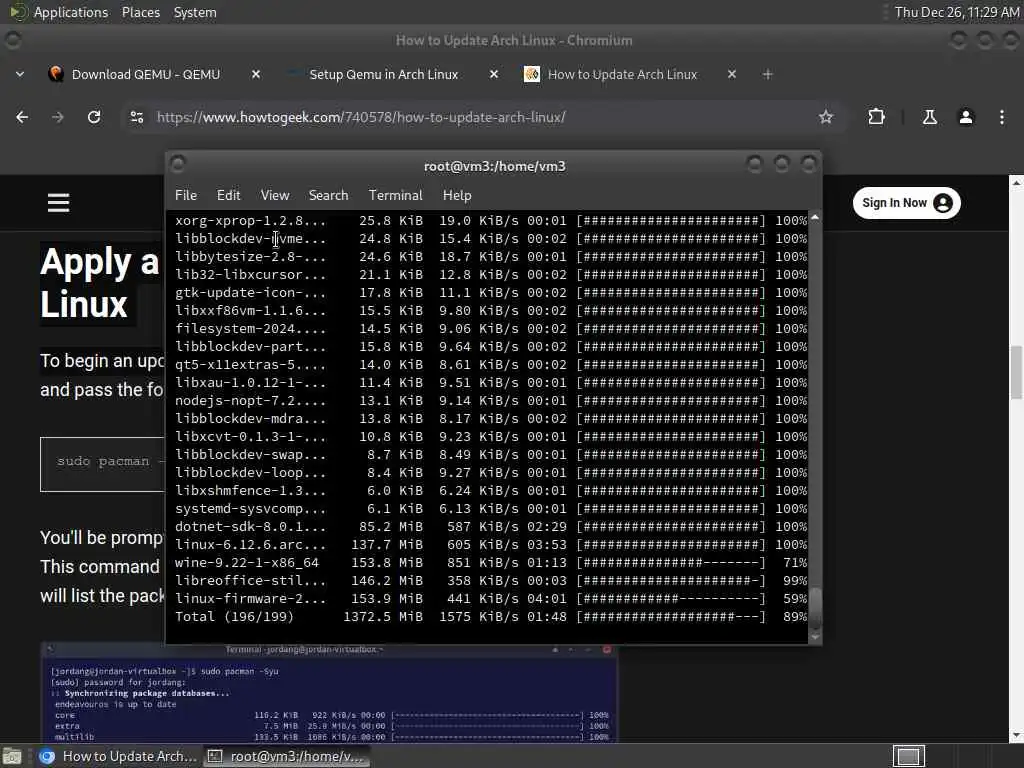The width and height of the screenshot is (1024, 768).
Task: Close the Download QEMU tab
Action: [x=256, y=74]
